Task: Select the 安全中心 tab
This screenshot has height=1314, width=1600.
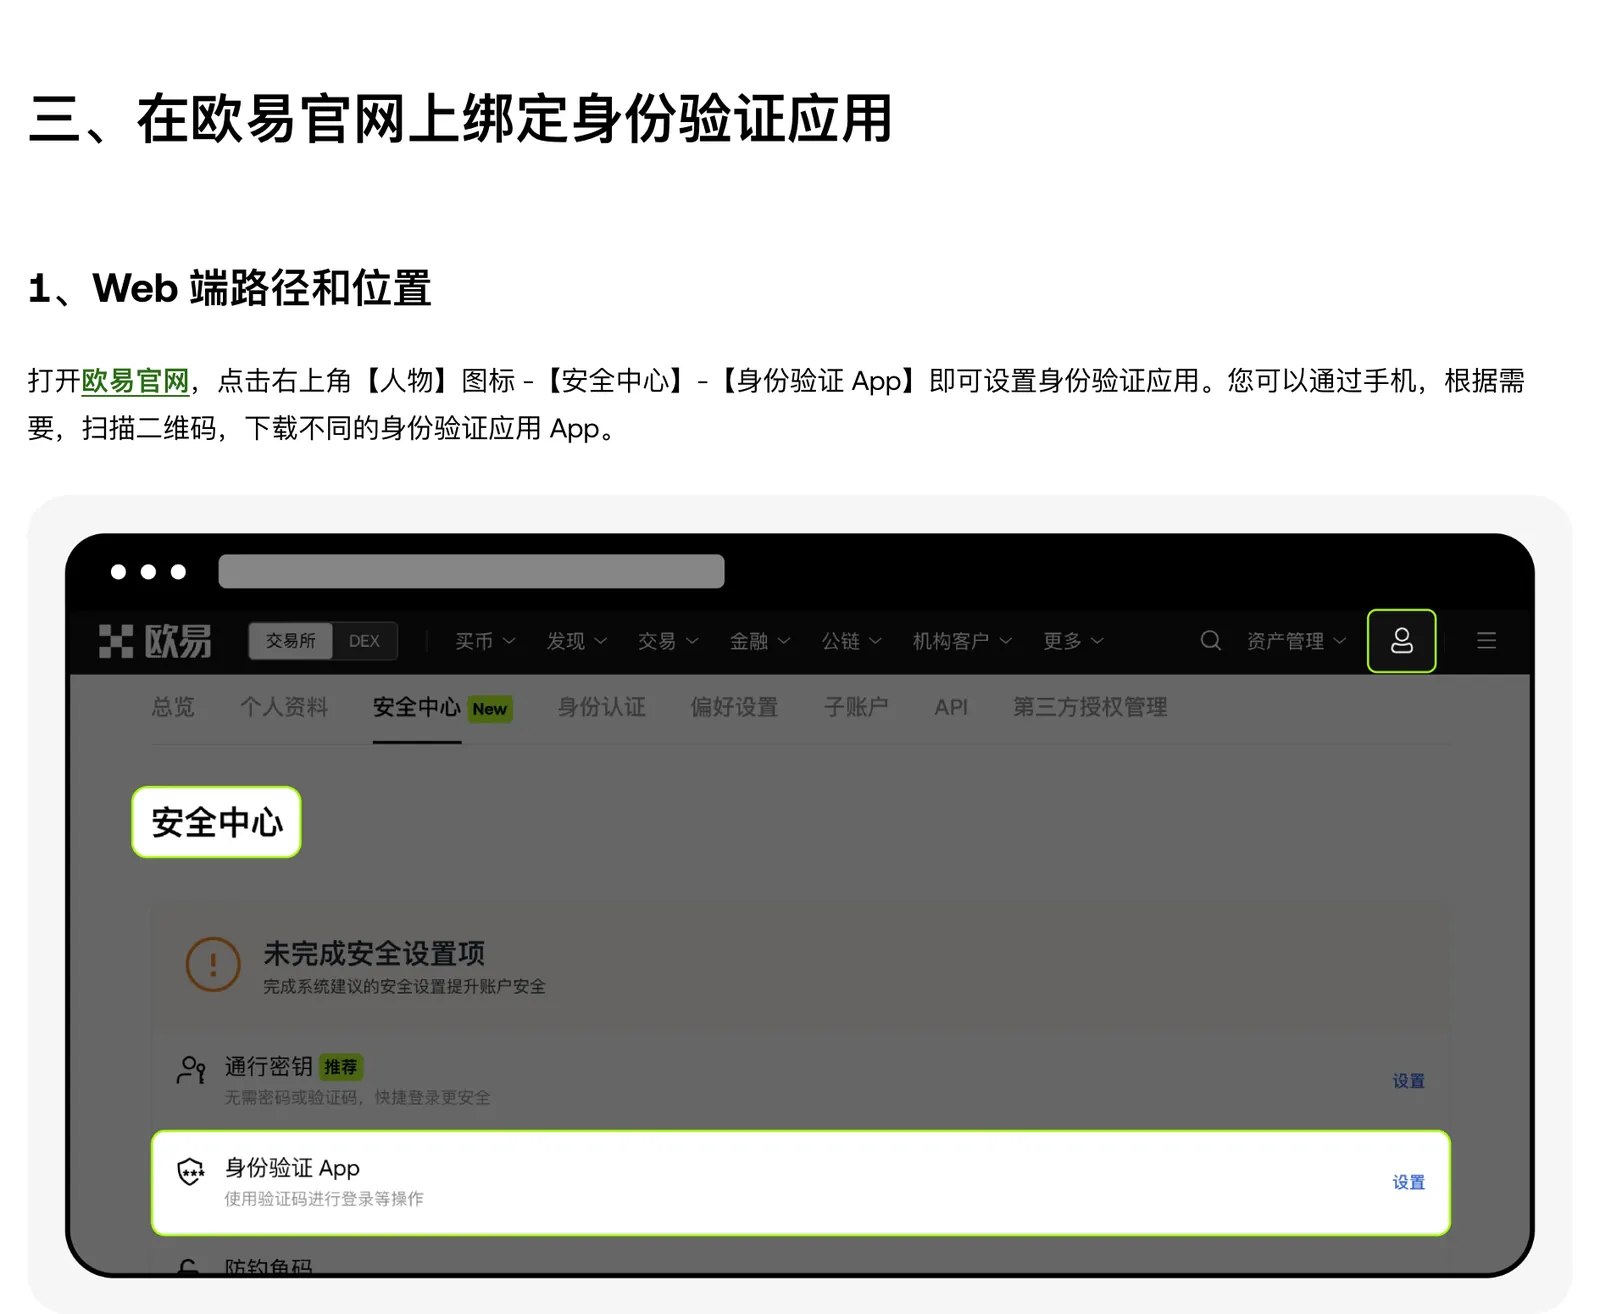Action: (417, 707)
